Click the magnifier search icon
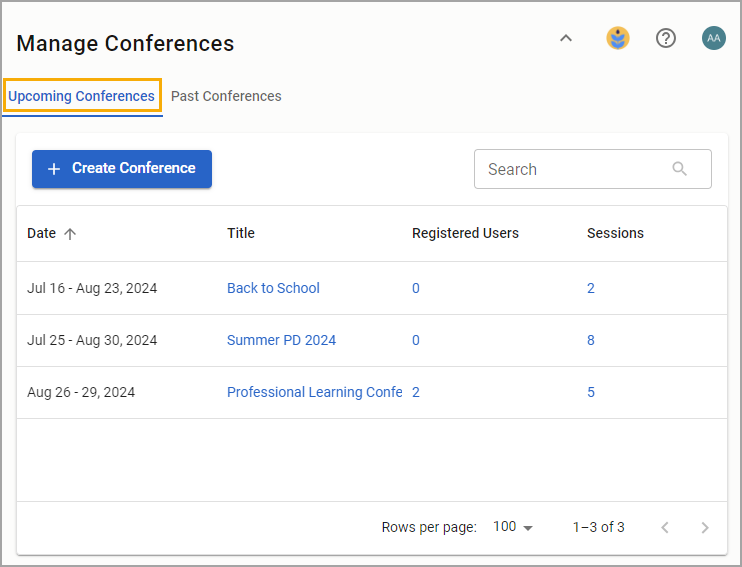The image size is (742, 567). point(680,169)
